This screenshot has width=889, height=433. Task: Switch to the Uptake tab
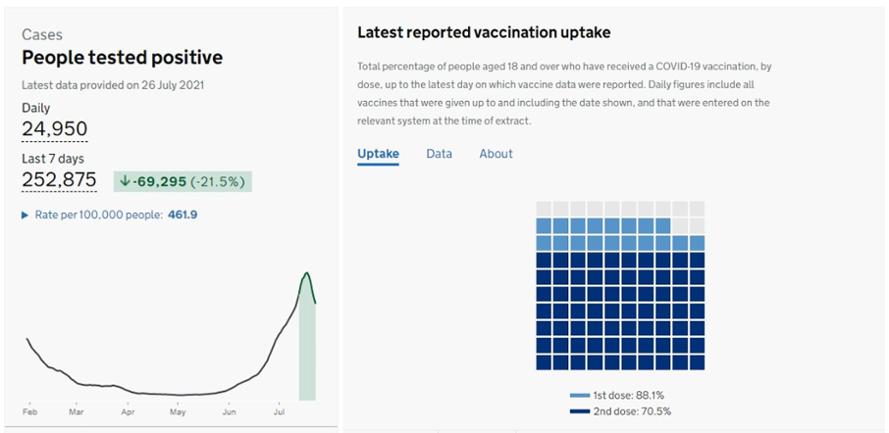click(378, 154)
